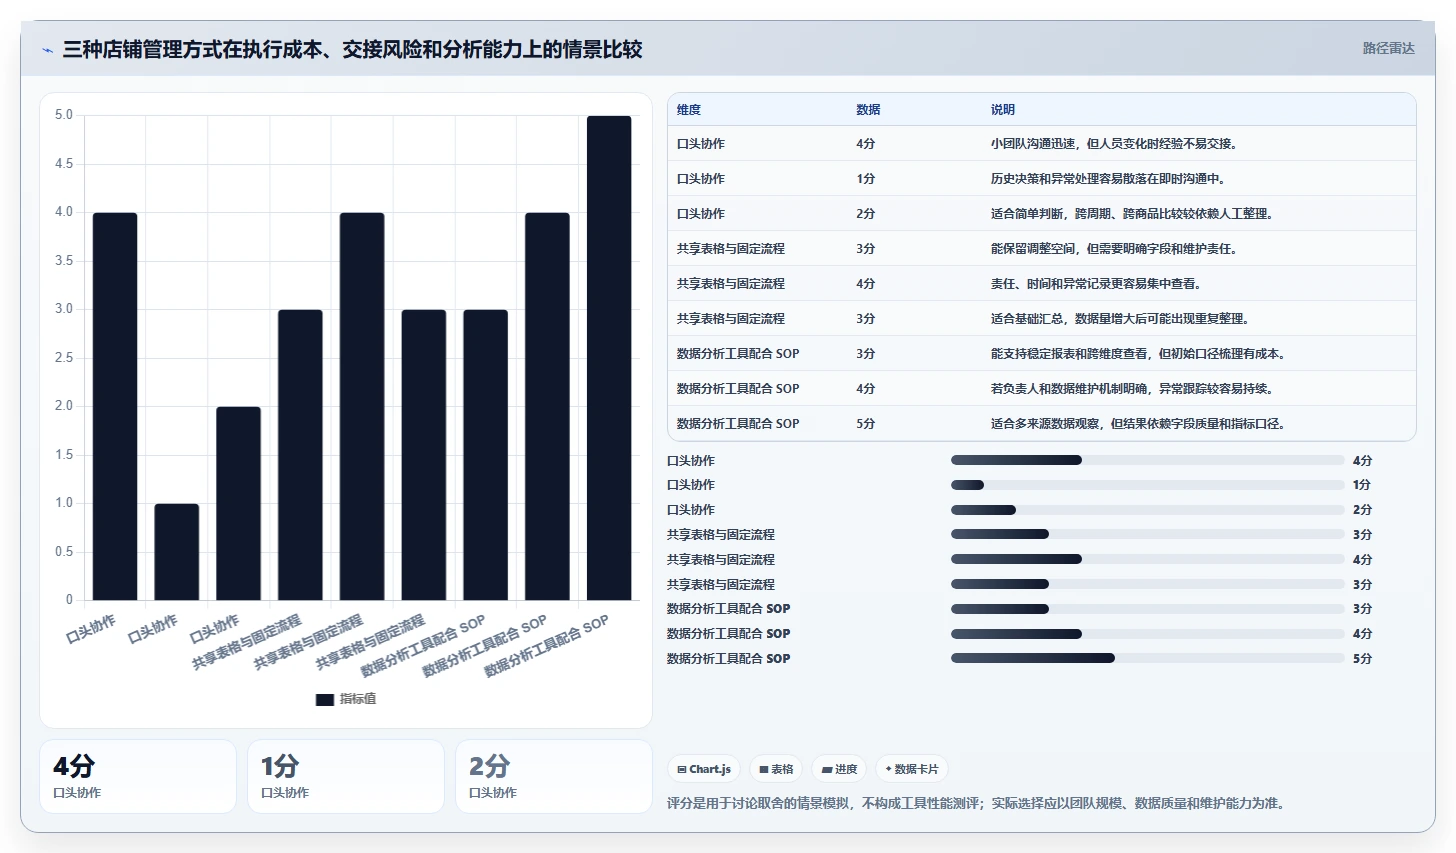Click the footnote starting with 评分是用于讨论取舍
1456x853 pixels.
tap(976, 803)
